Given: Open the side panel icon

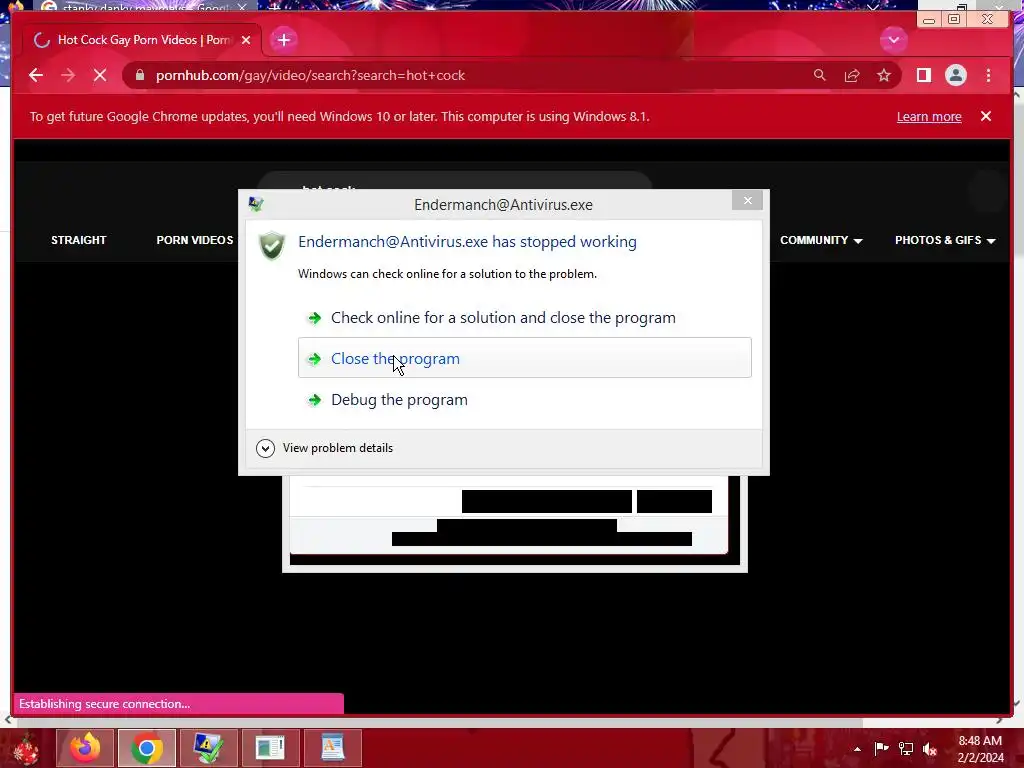Looking at the screenshot, I should click(923, 75).
